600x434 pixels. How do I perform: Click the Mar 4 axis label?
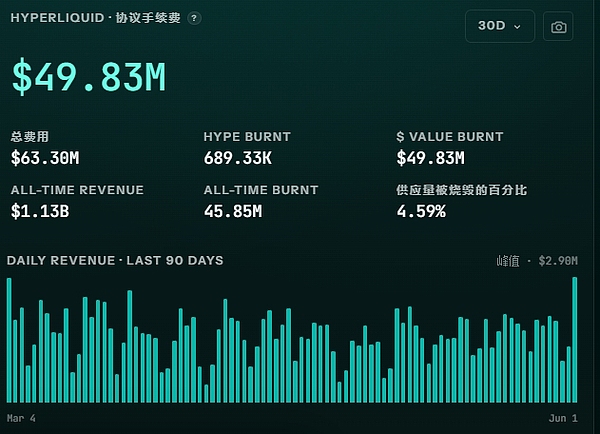tap(21, 418)
